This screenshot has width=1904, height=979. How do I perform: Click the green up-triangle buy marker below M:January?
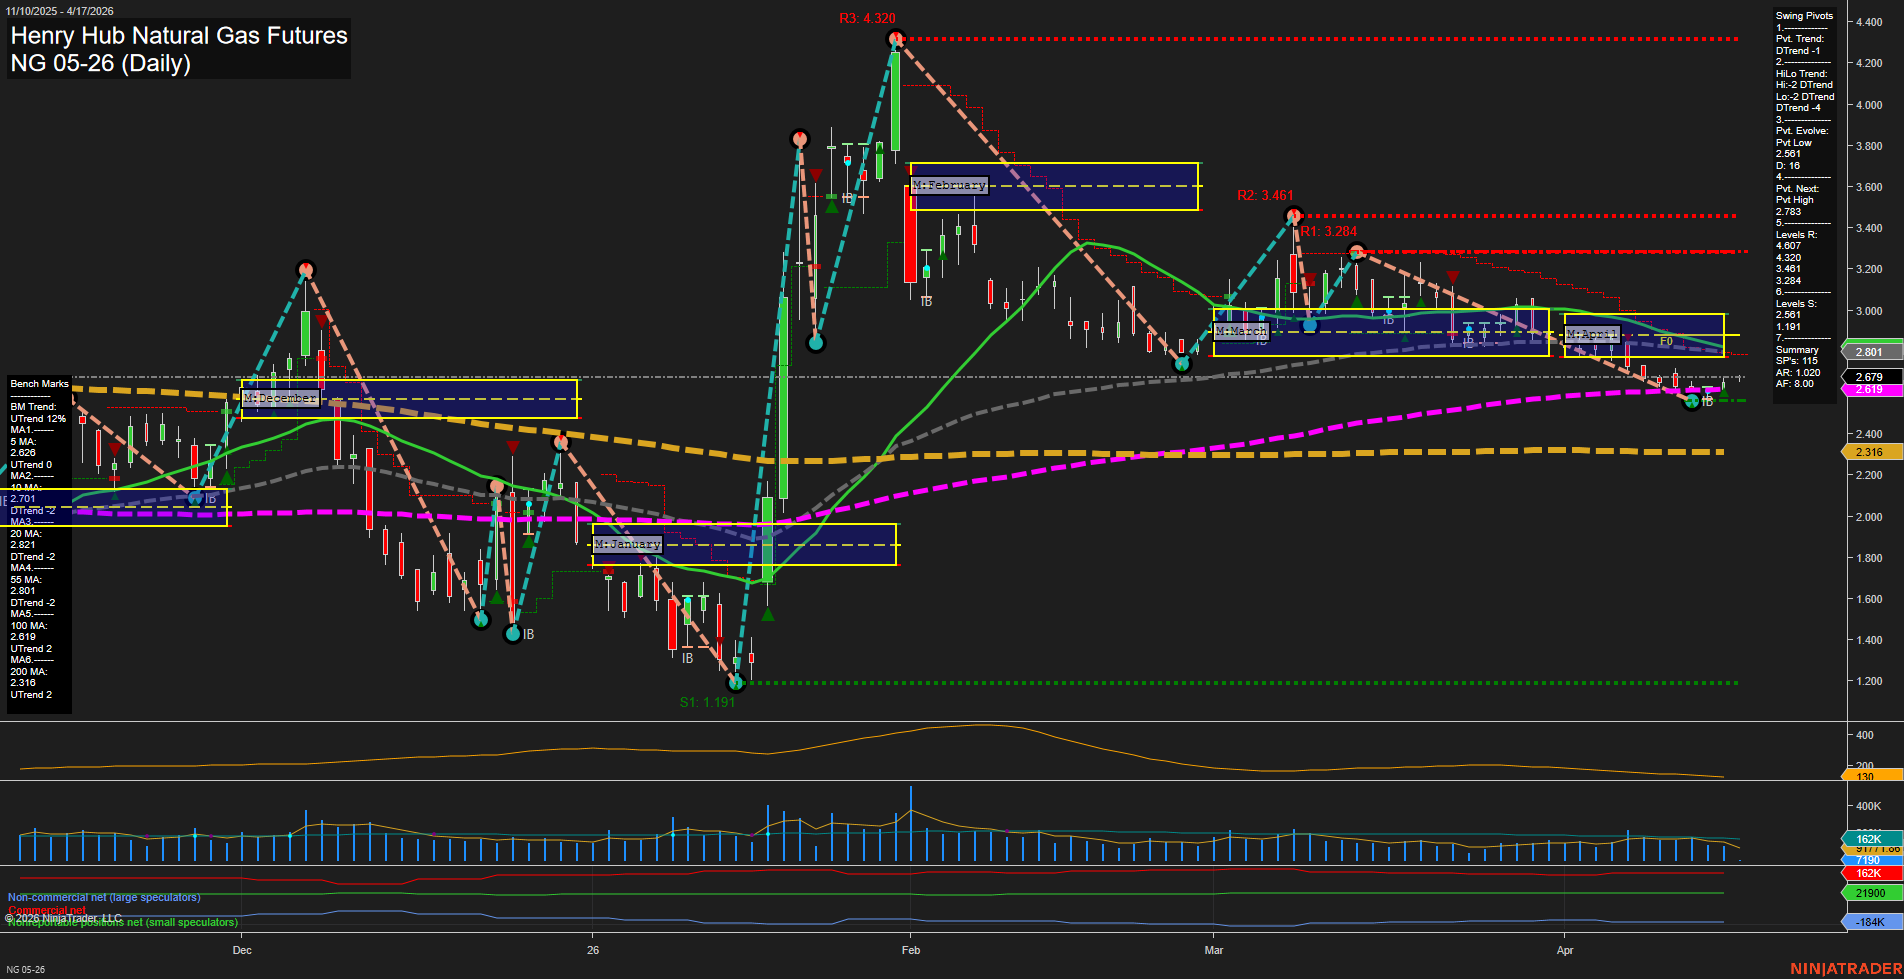click(x=766, y=614)
